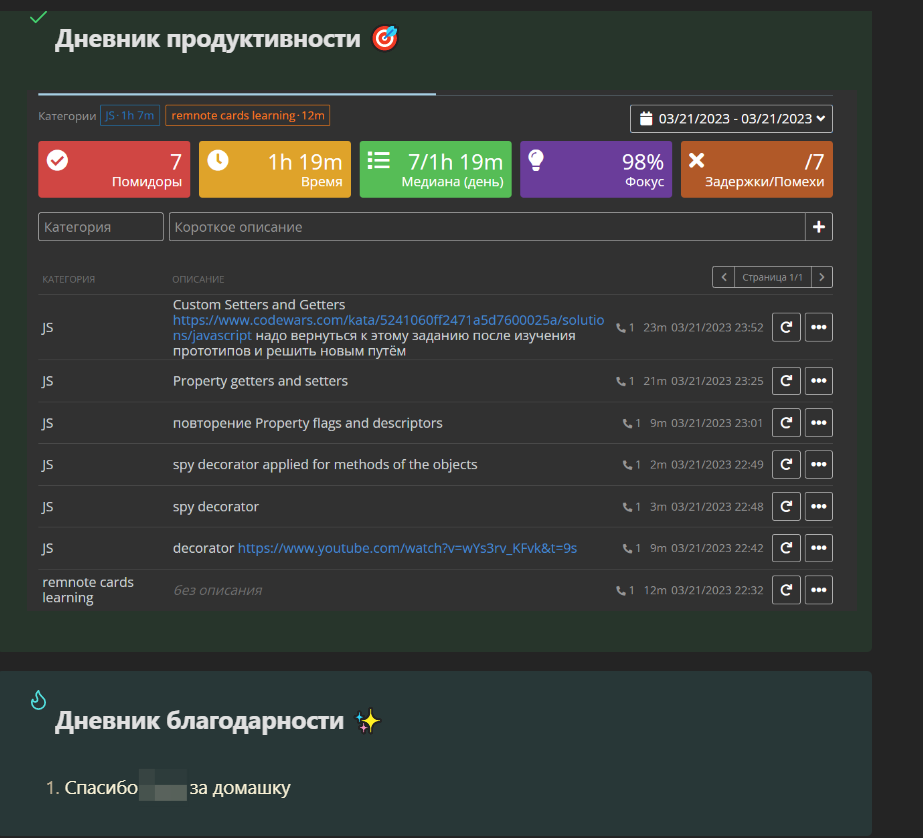This screenshot has height=838, width=923.
Task: Restart the spy decorator pomodoro entry
Action: point(786,507)
